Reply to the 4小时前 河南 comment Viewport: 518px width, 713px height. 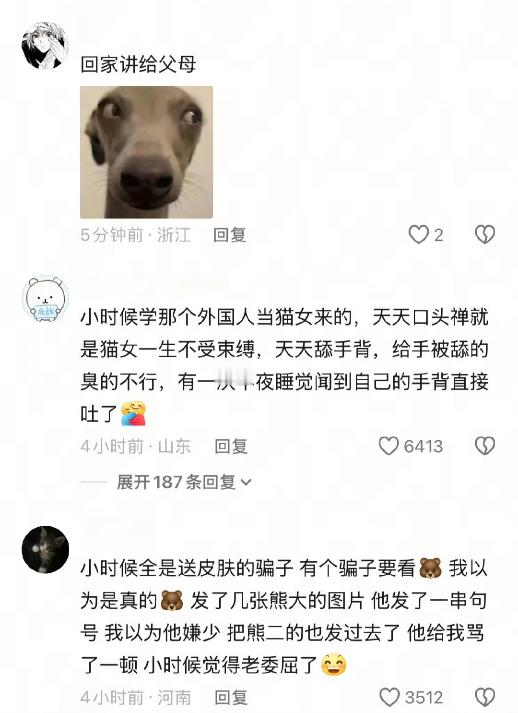pyautogui.click(x=231, y=698)
